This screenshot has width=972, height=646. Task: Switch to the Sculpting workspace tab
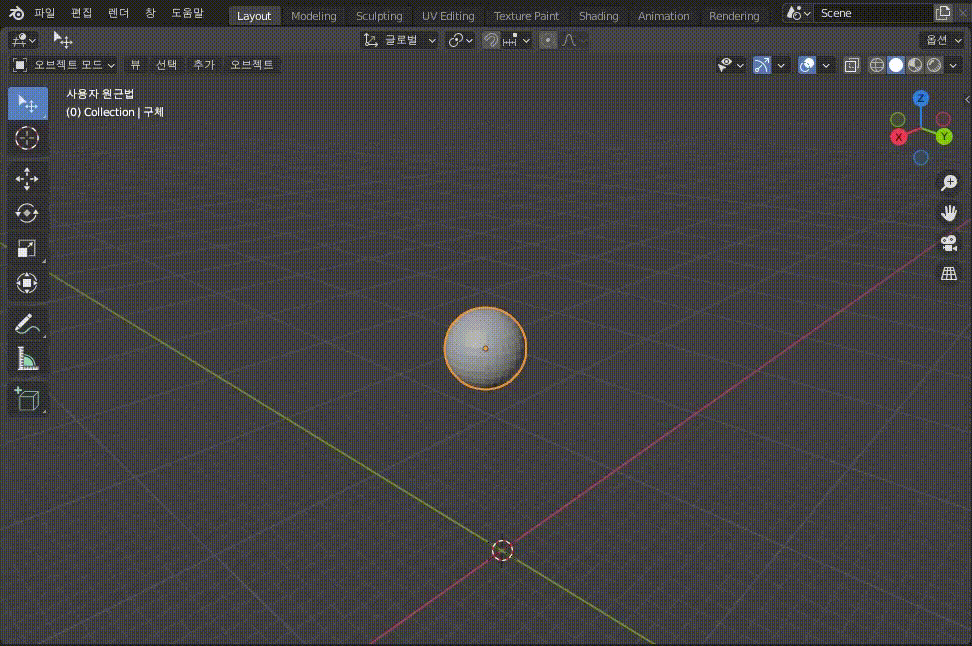(379, 16)
